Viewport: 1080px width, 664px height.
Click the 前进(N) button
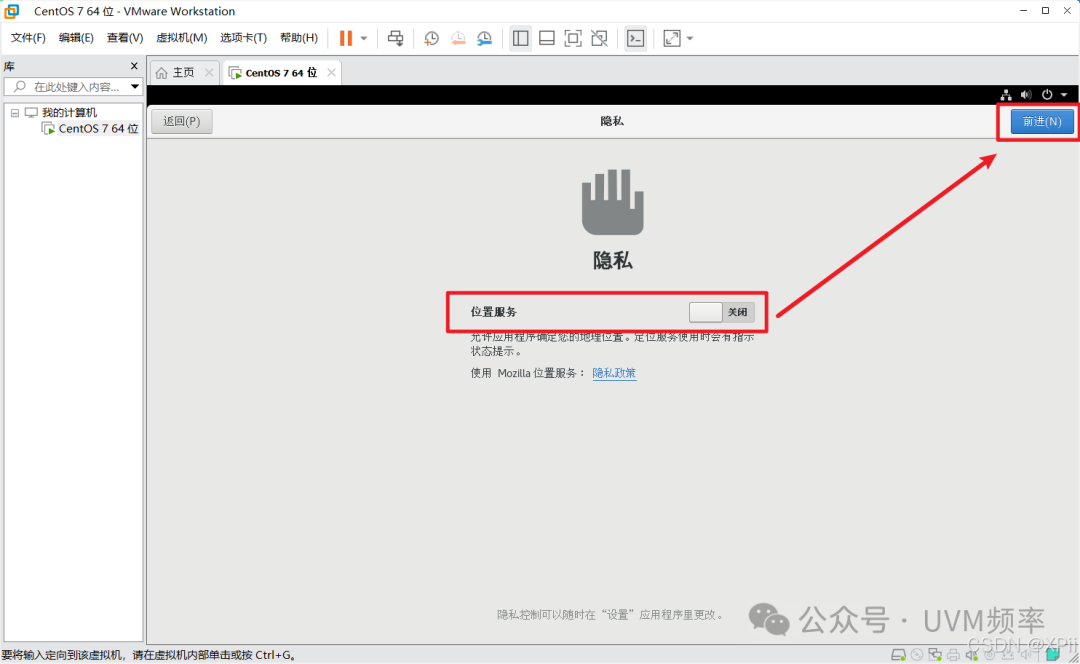point(1041,120)
